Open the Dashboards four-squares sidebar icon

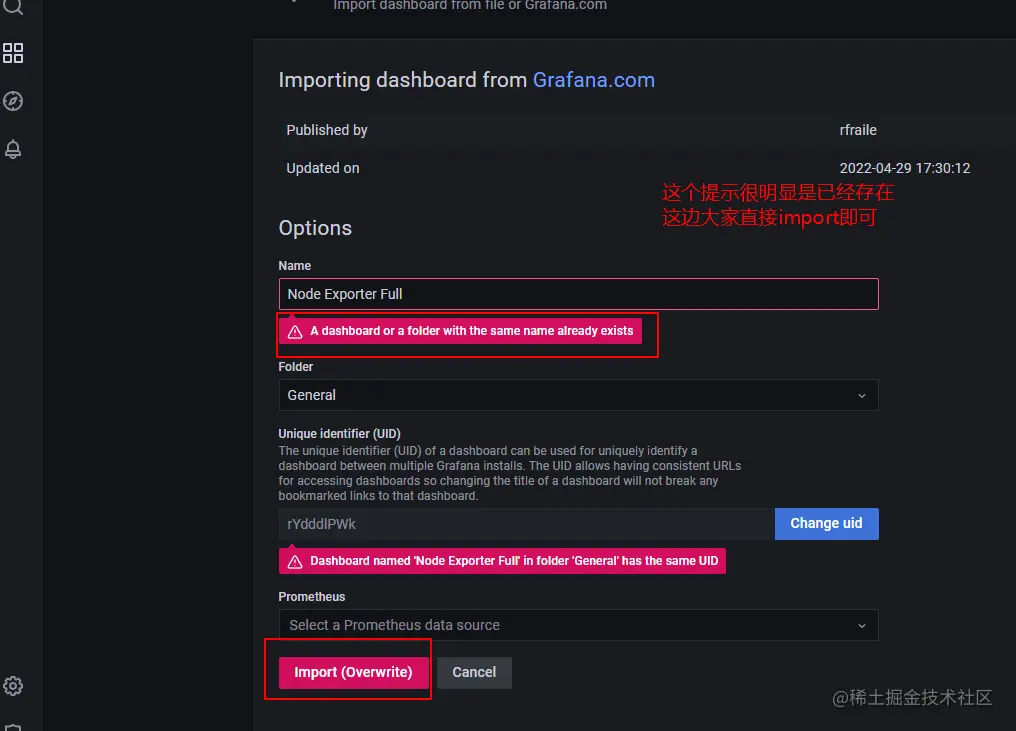pos(13,53)
